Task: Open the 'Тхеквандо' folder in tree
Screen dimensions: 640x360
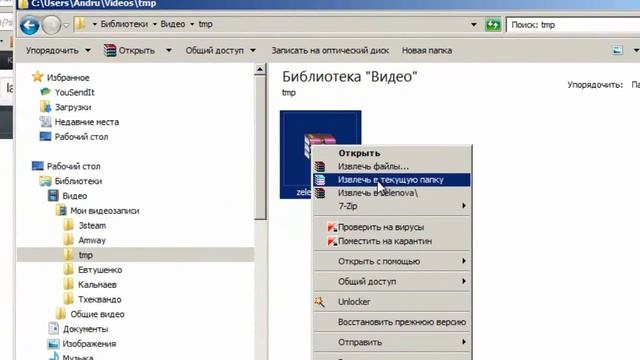Action: pyautogui.click(x=100, y=299)
